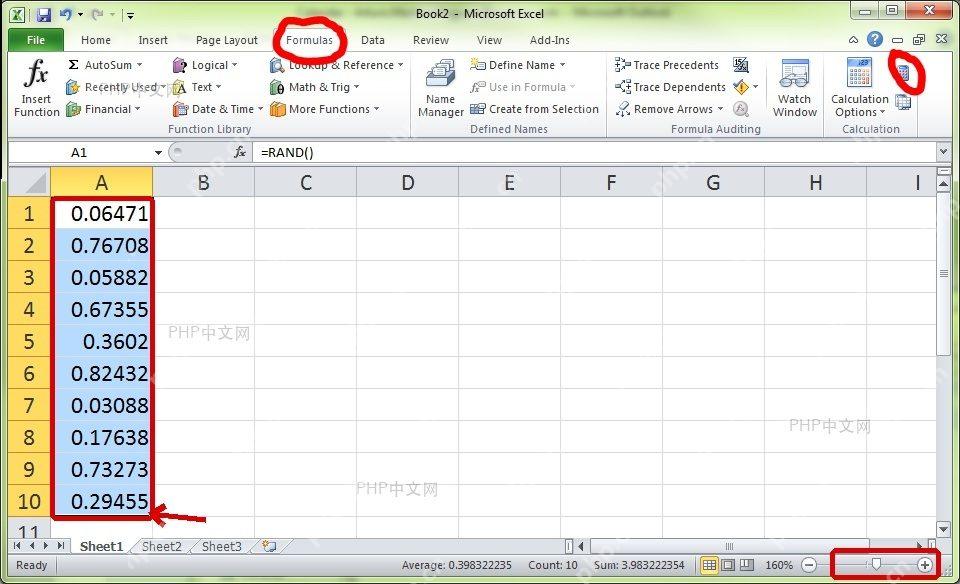
Task: Click the Calculate Now icon
Action: click(904, 73)
